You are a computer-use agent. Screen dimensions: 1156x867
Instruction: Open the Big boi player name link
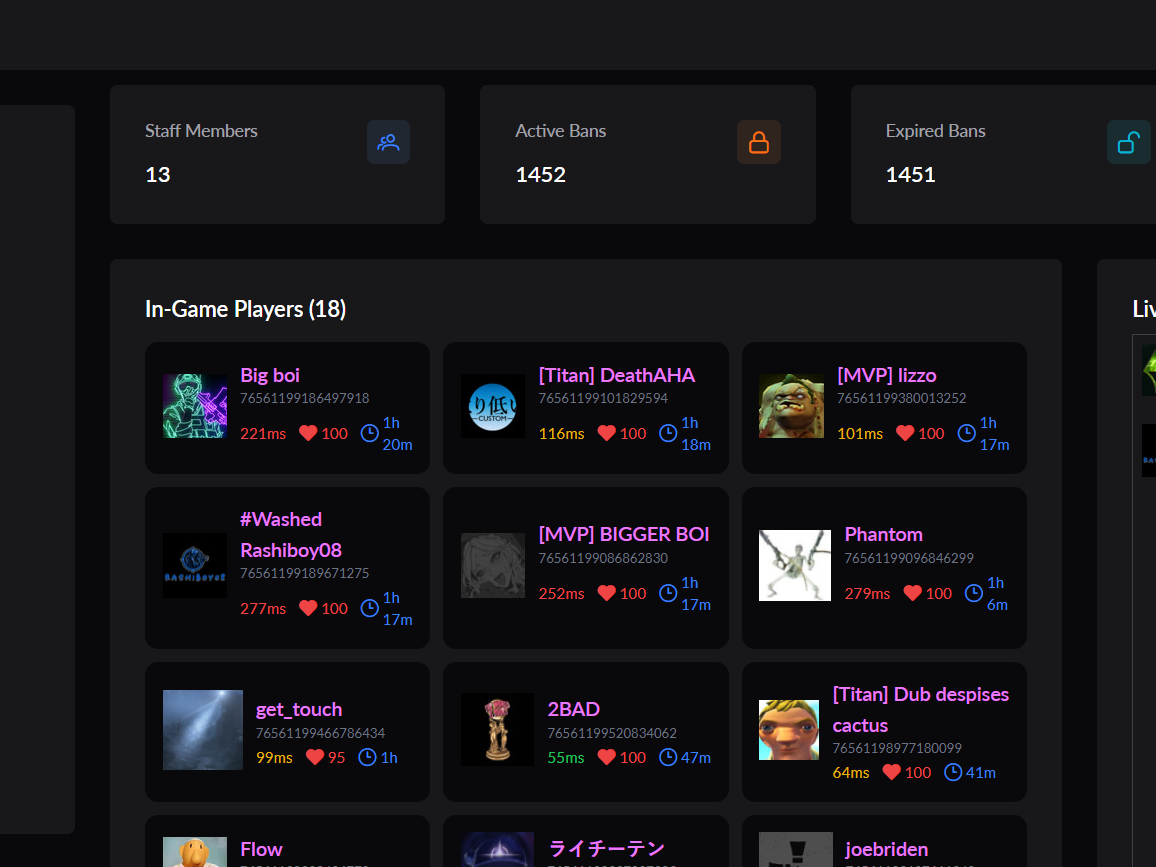270,375
